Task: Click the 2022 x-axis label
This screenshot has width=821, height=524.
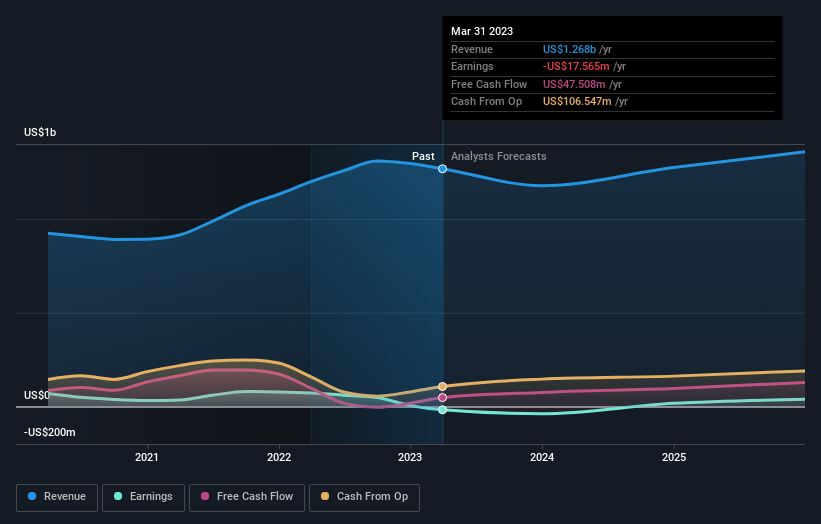Action: tap(279, 457)
